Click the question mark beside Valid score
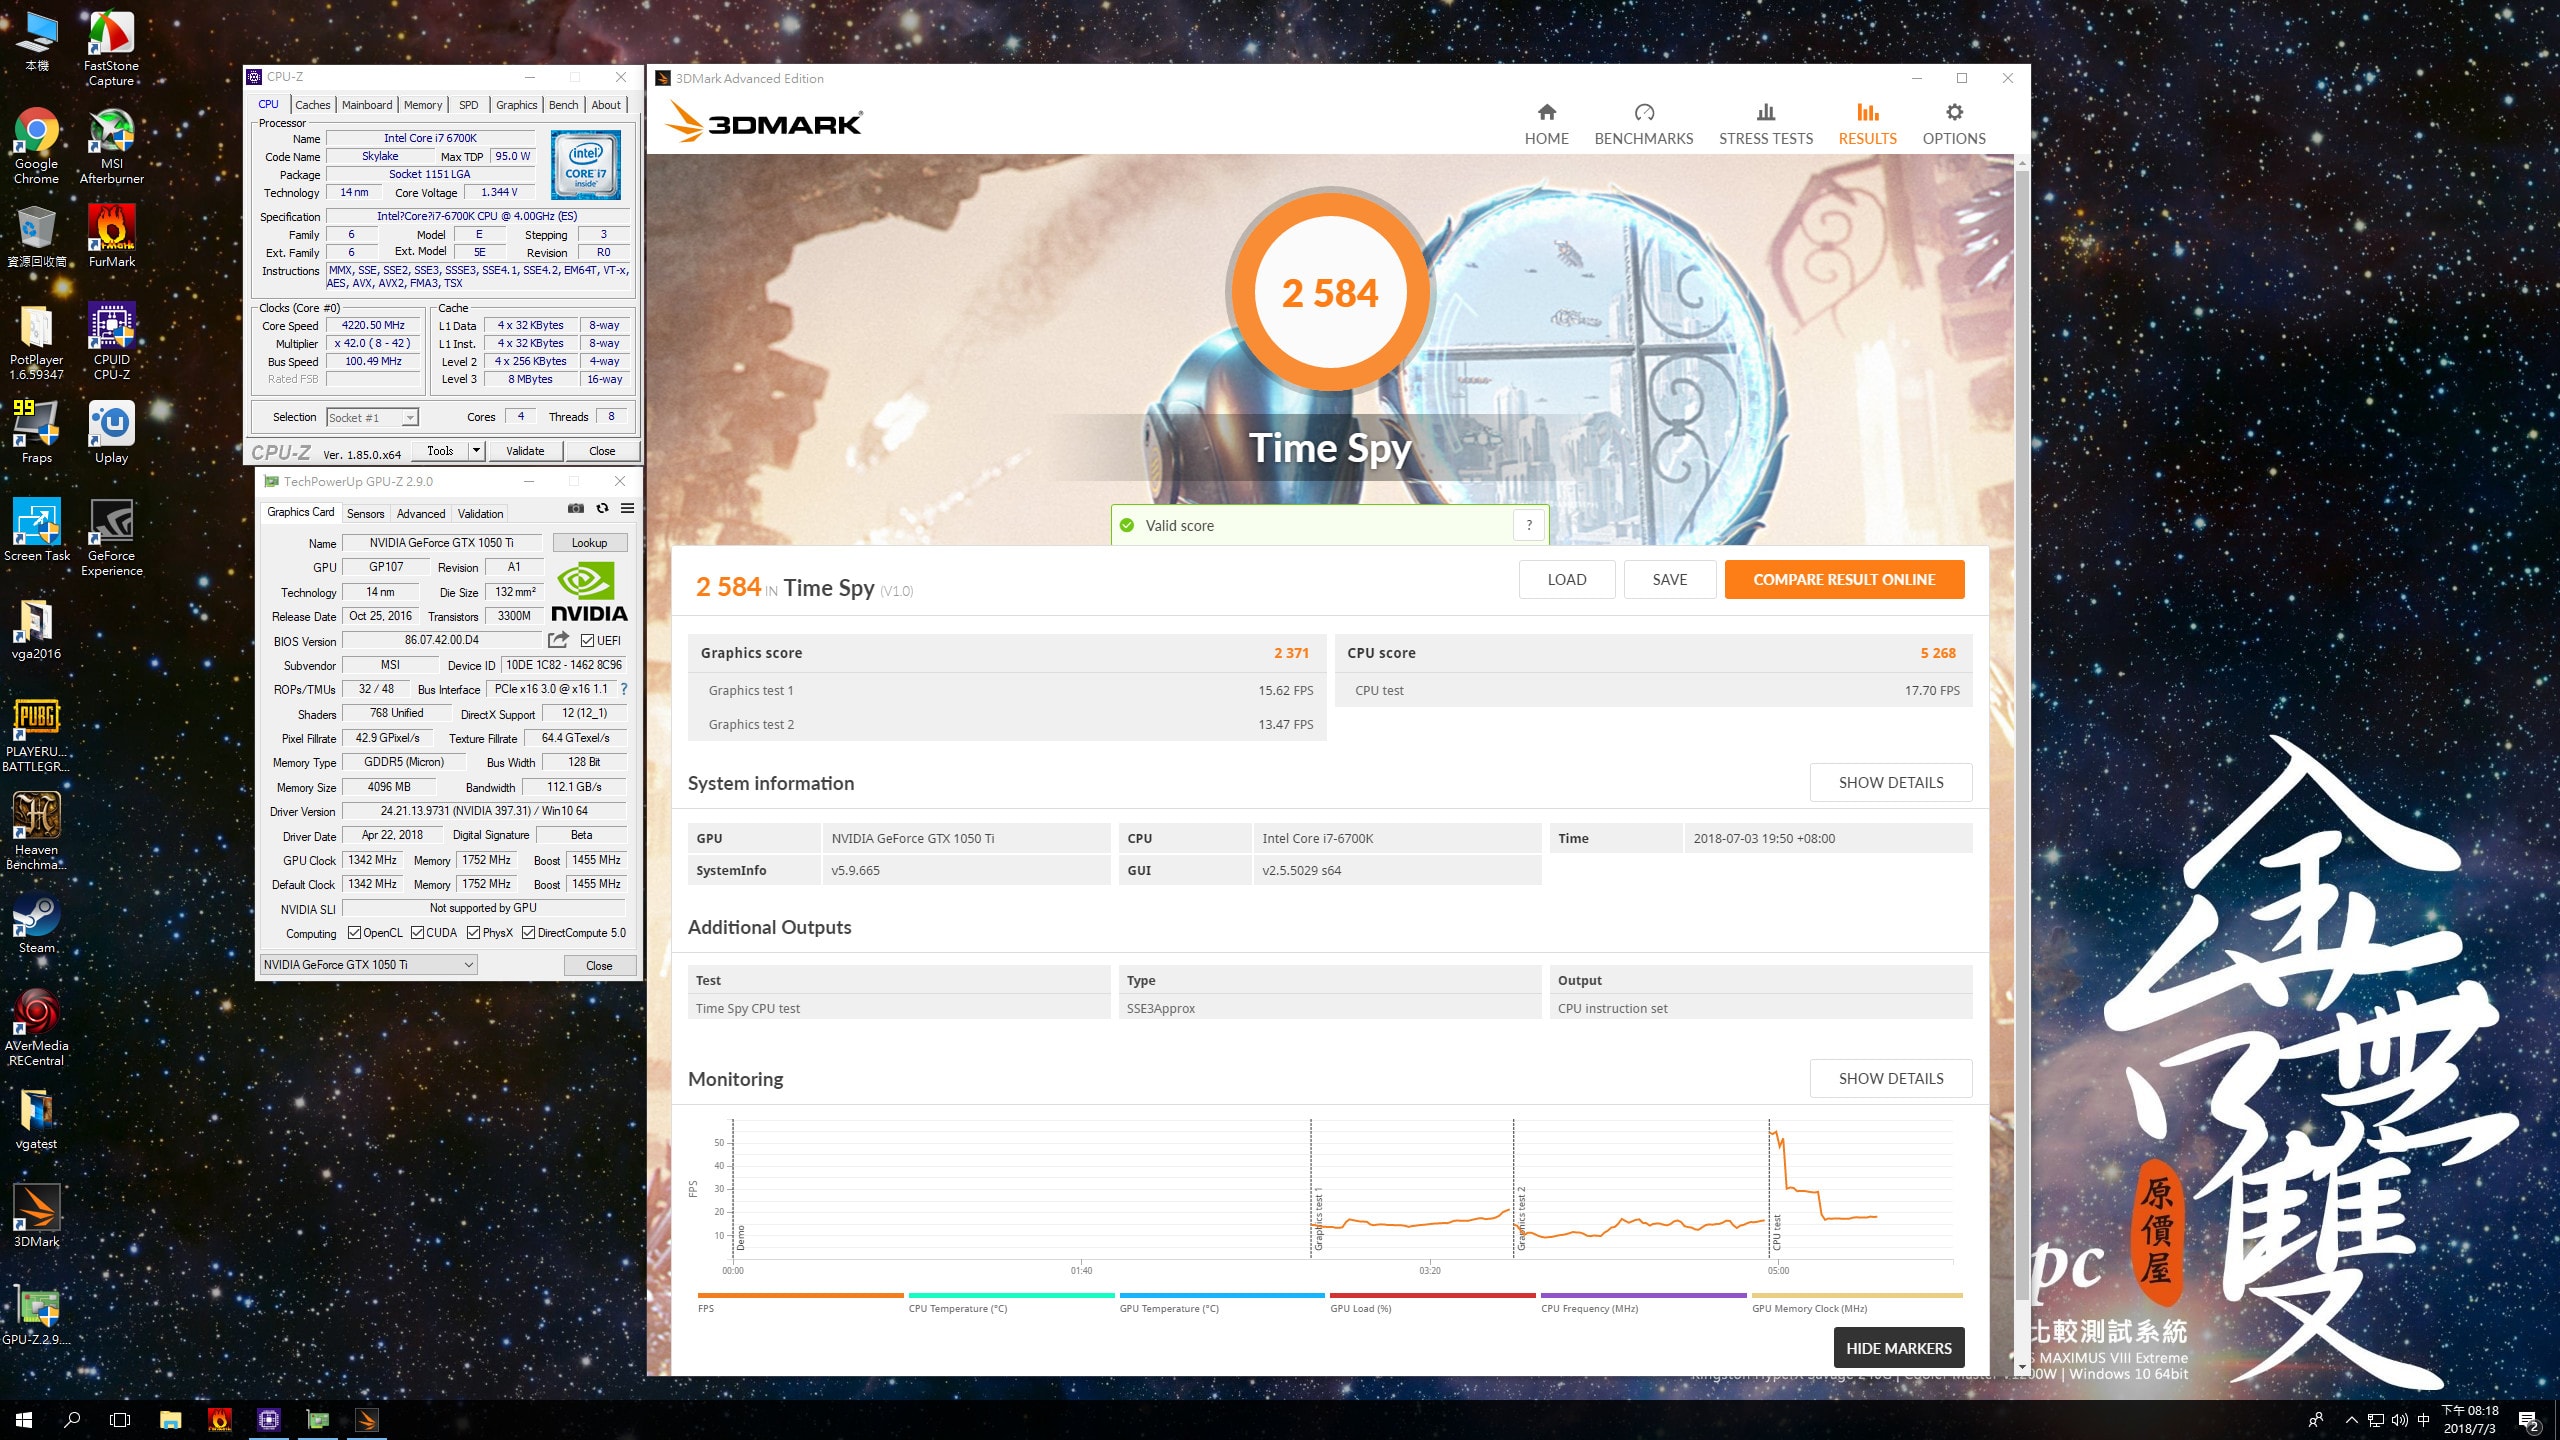This screenshot has width=2560, height=1440. point(1528,525)
